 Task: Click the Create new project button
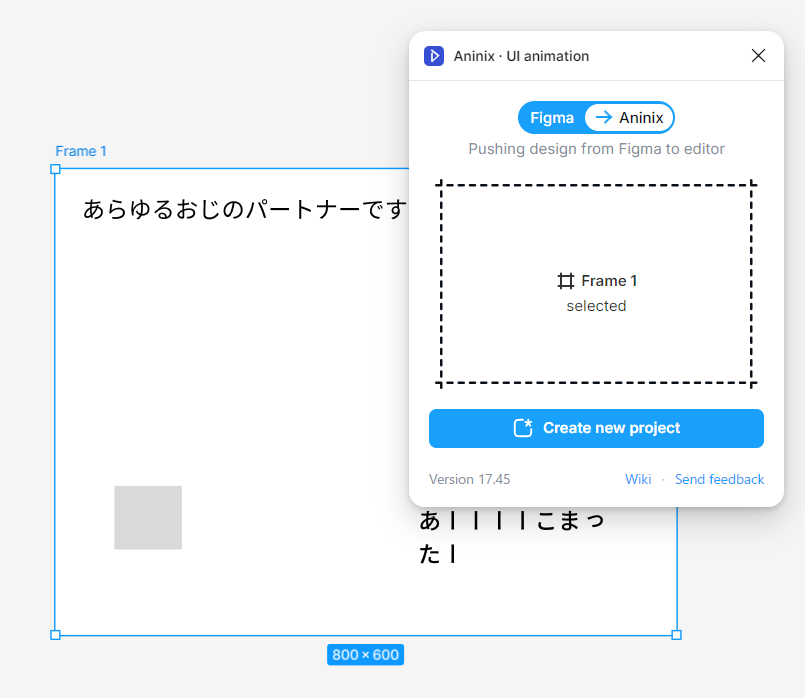596,428
